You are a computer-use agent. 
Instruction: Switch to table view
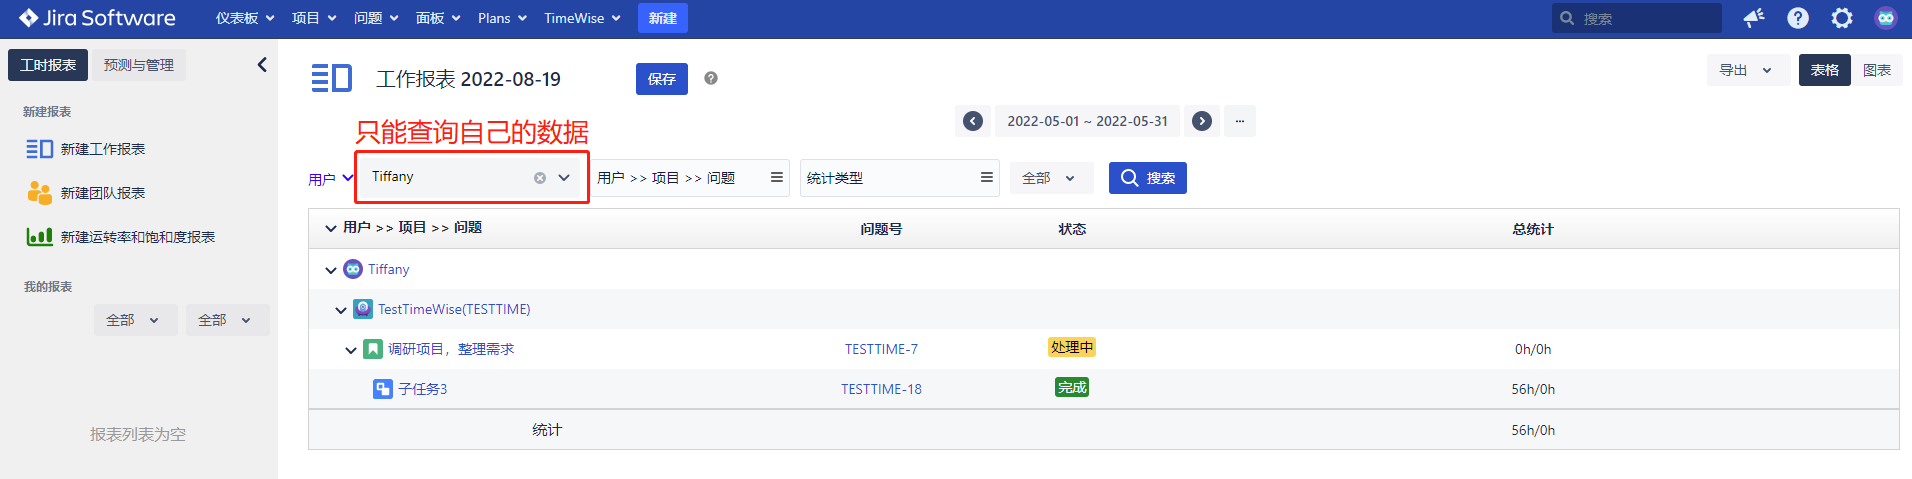coord(1824,70)
